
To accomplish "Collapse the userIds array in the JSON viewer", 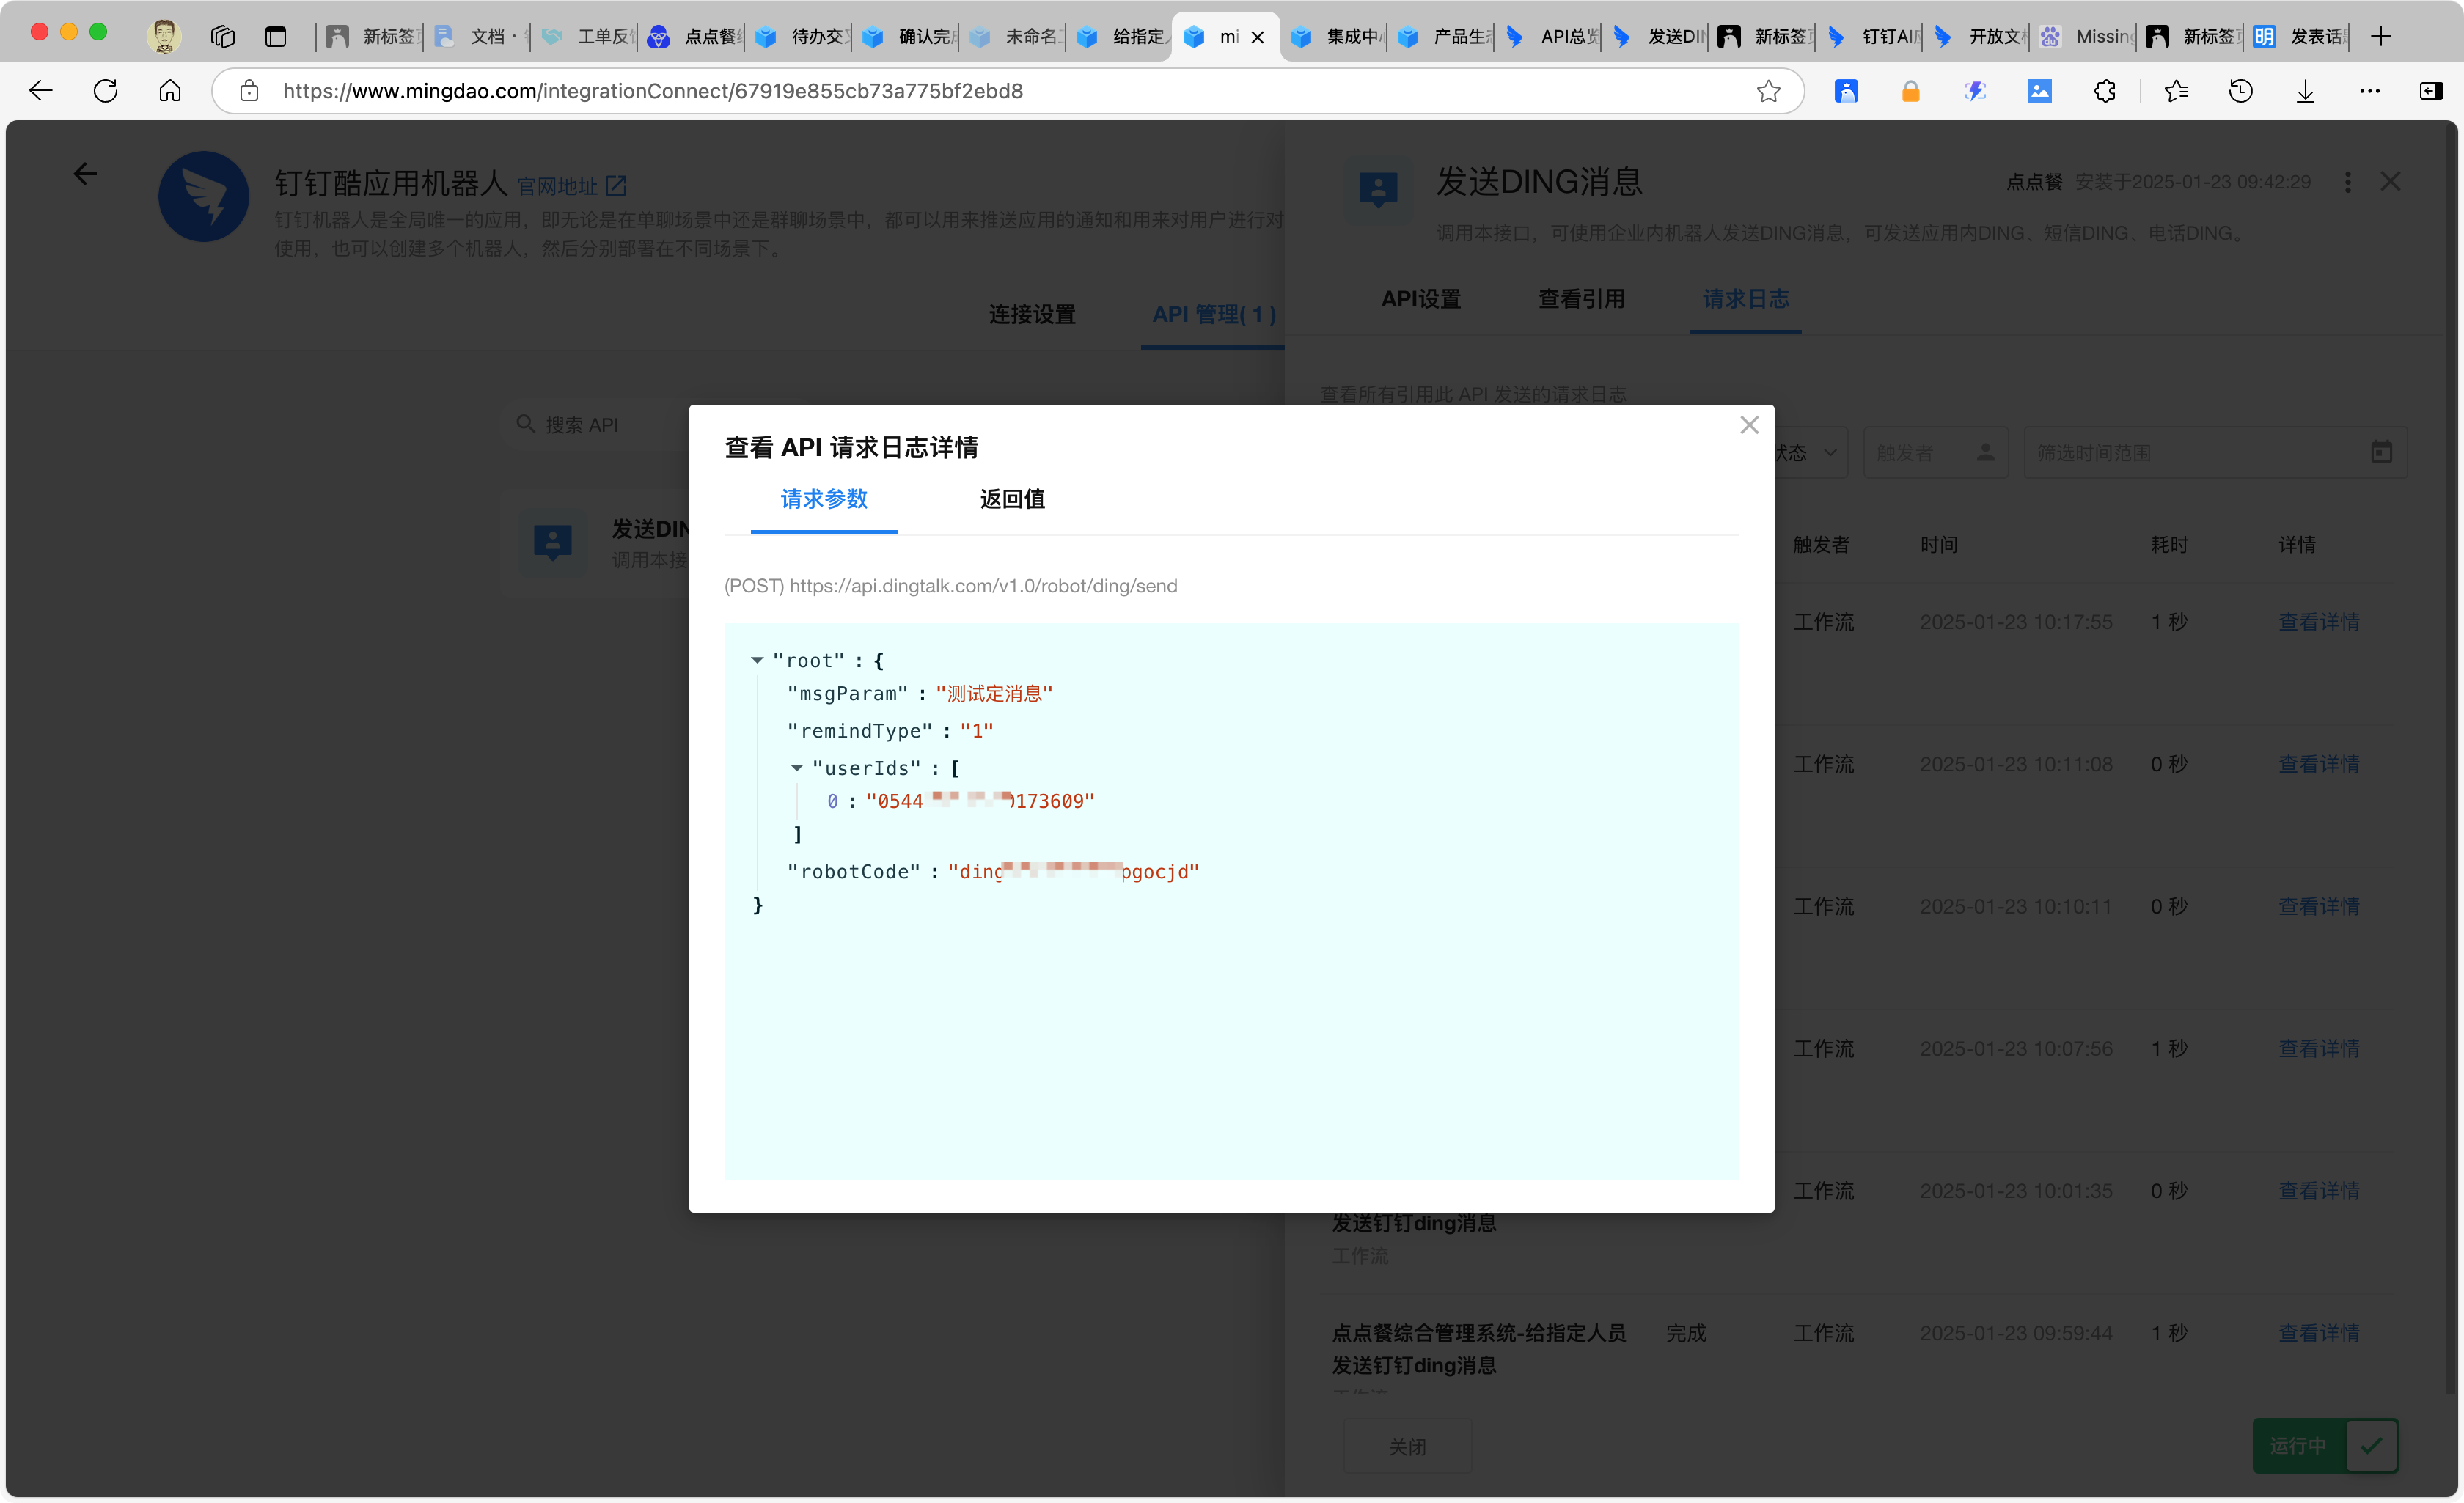I will (x=797, y=768).
